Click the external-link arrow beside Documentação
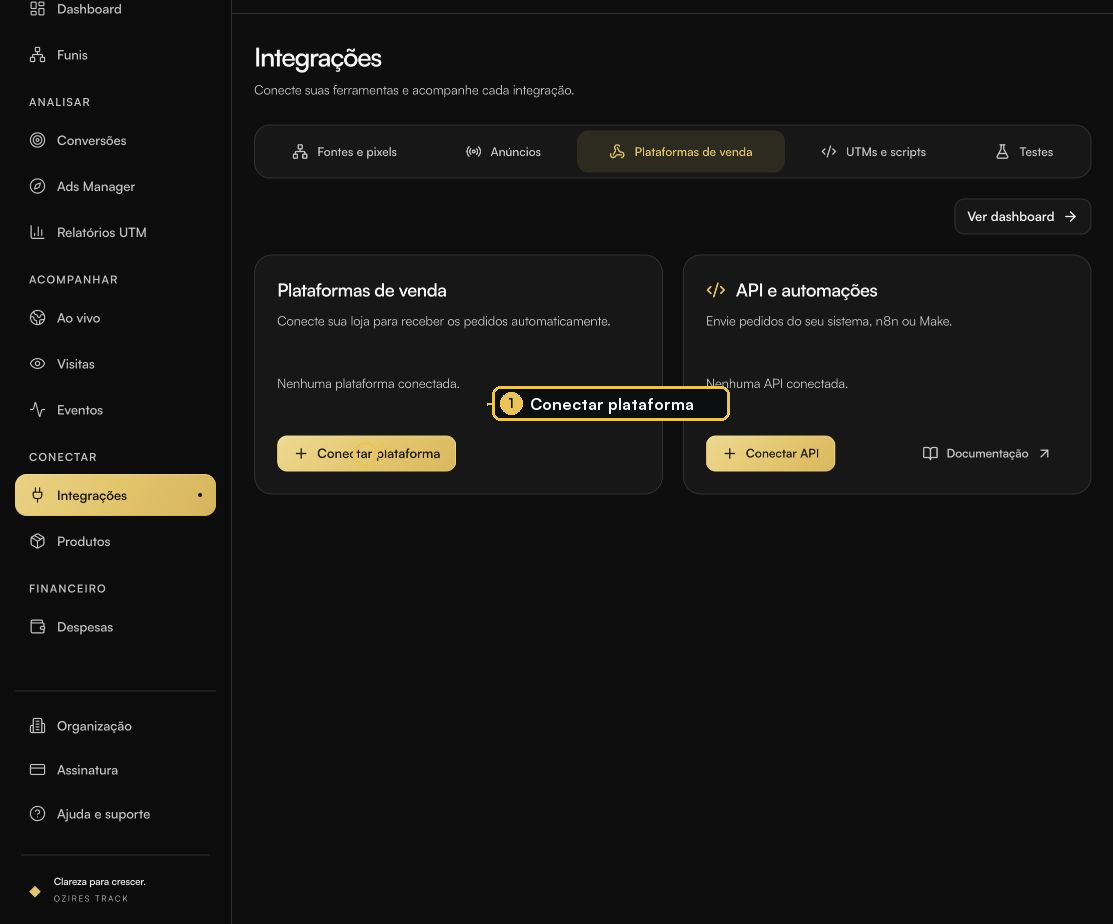 [x=1044, y=453]
